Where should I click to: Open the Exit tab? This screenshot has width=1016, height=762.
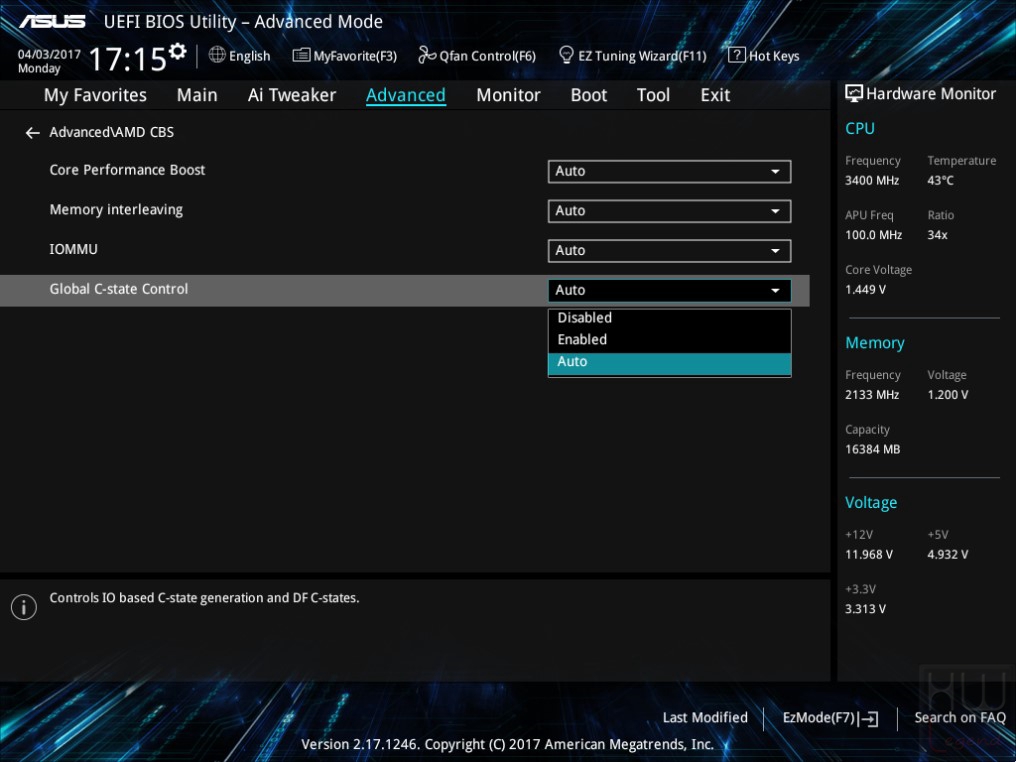click(715, 95)
